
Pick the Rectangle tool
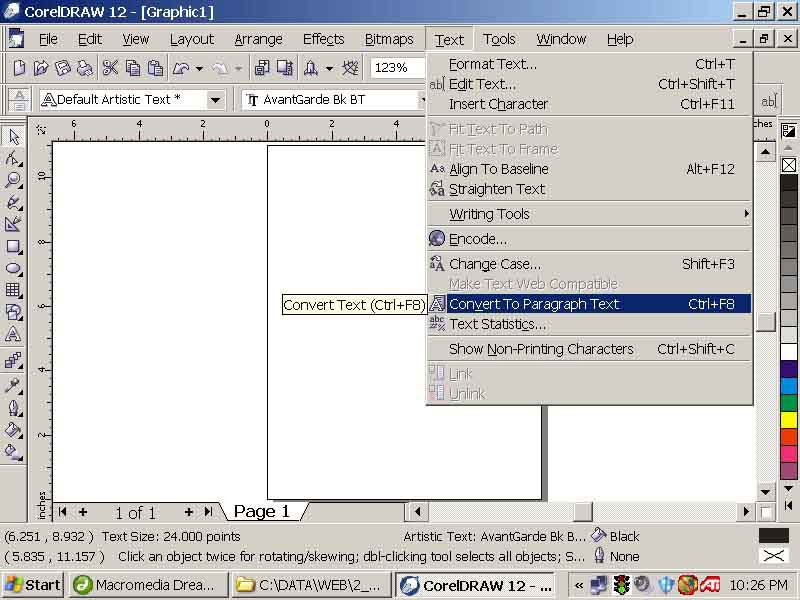[13, 246]
